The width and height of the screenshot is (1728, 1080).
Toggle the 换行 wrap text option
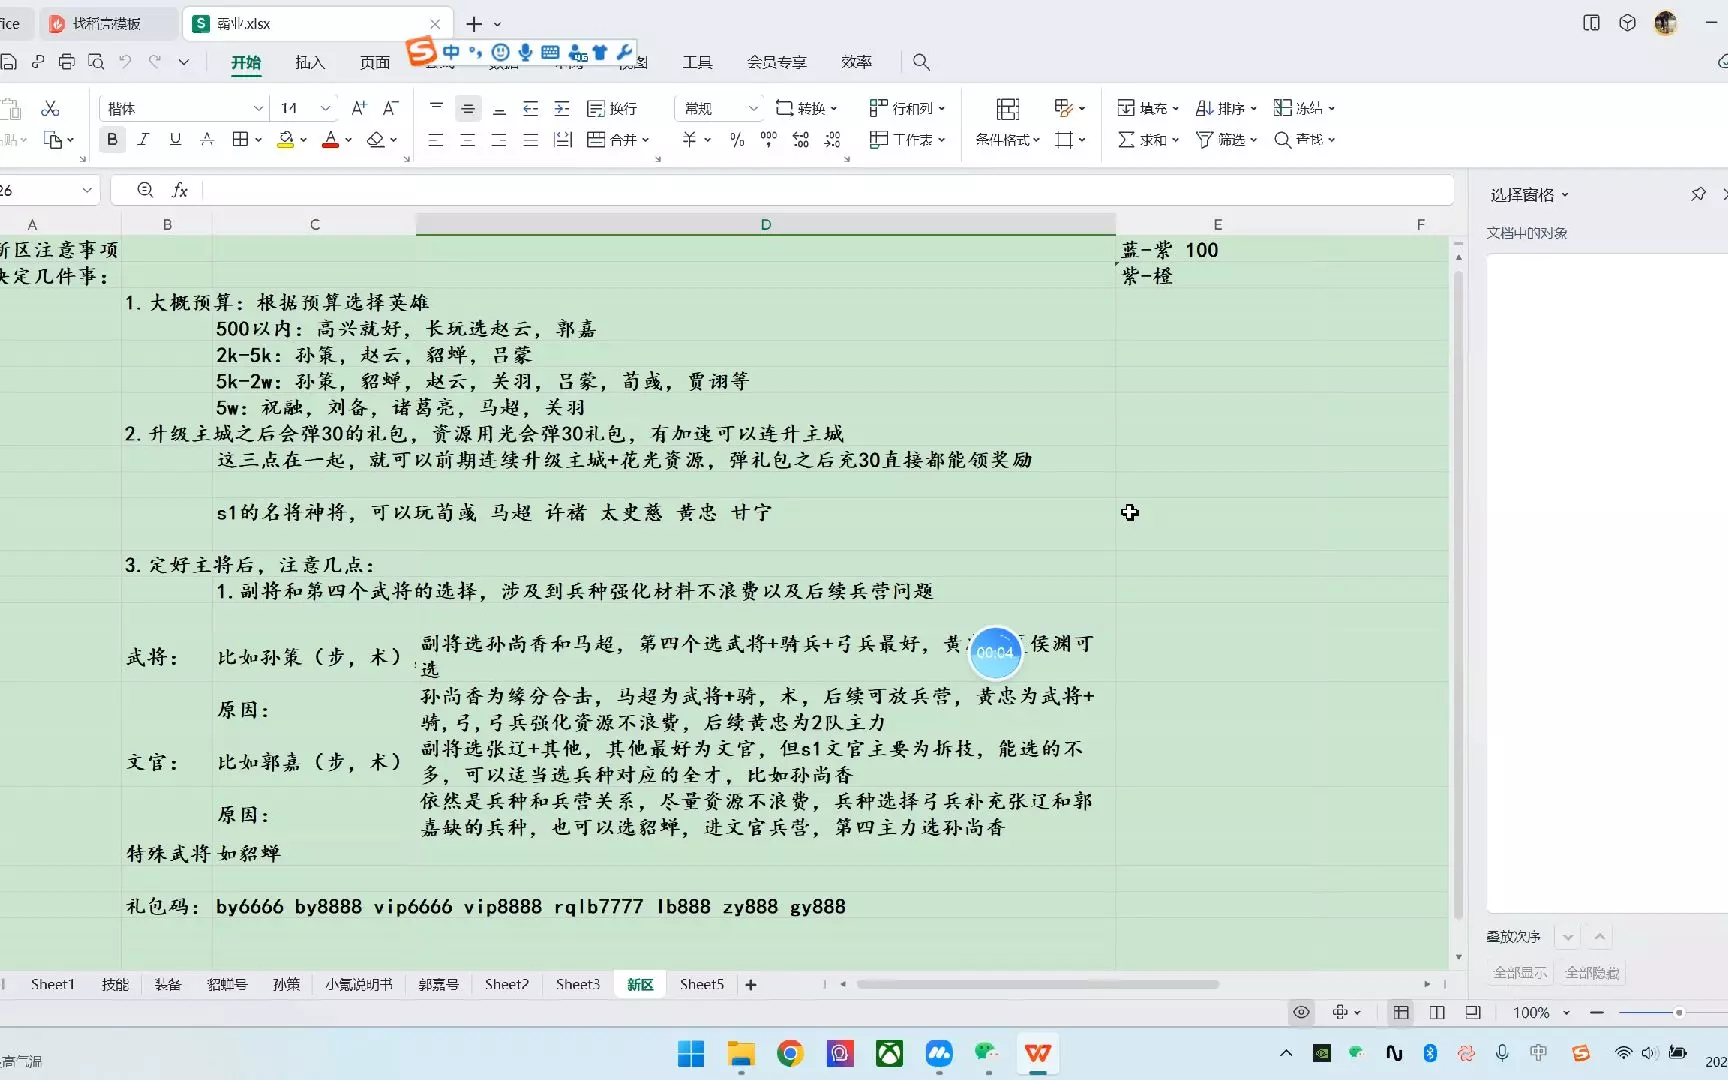pyautogui.click(x=611, y=108)
